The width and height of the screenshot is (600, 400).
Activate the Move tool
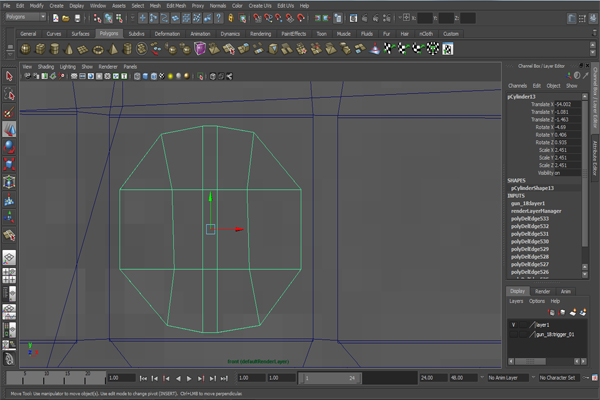click(9, 129)
